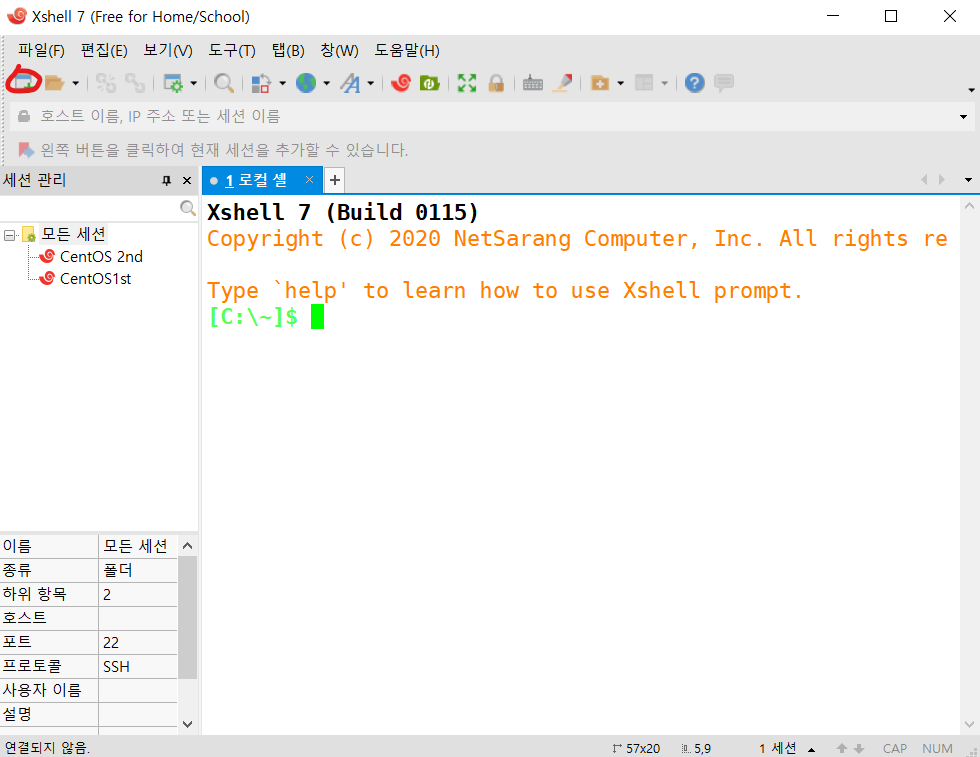This screenshot has height=757, width=980.
Task: Open the tab list dropdown arrow
Action: pyautogui.click(x=968, y=180)
